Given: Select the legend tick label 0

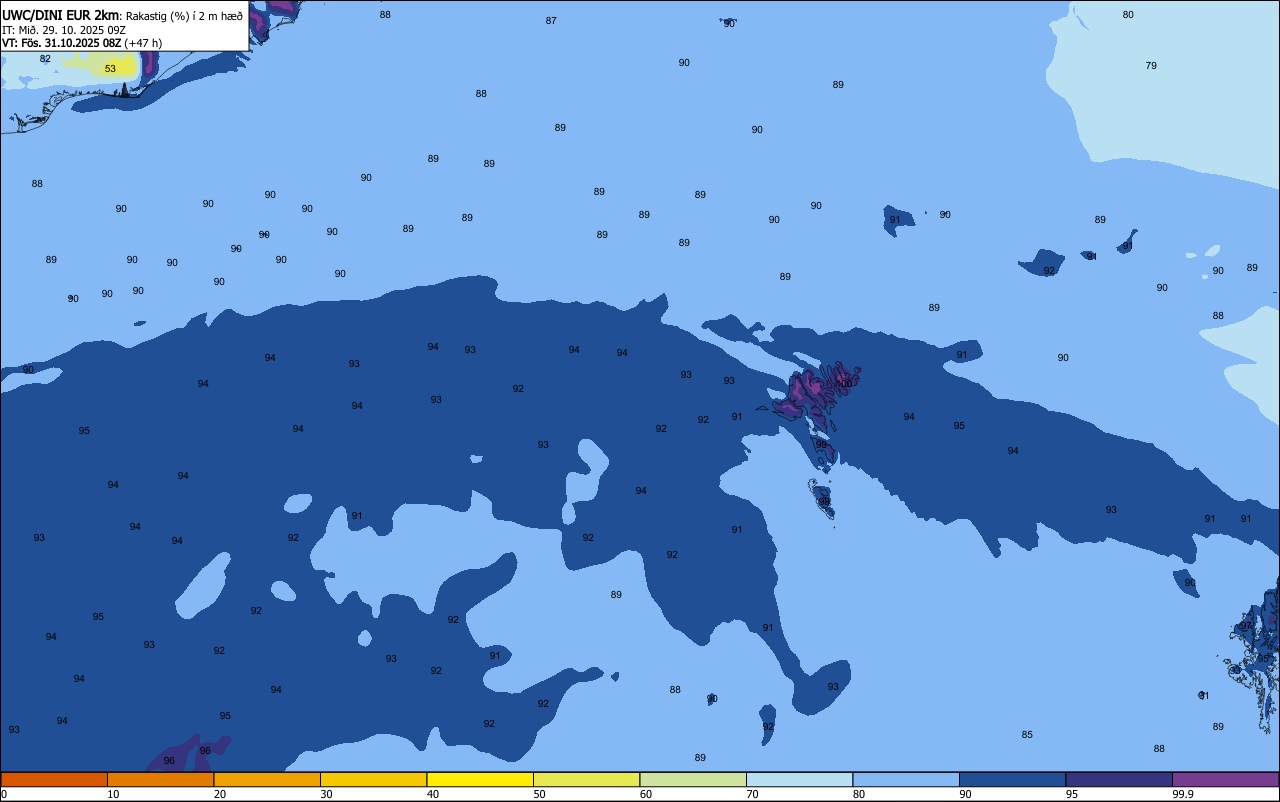Looking at the screenshot, I should tap(4, 794).
